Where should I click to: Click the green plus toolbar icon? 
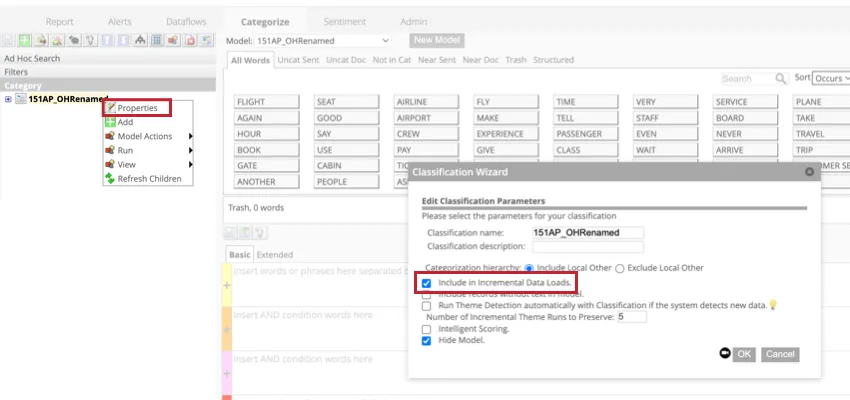pos(23,41)
